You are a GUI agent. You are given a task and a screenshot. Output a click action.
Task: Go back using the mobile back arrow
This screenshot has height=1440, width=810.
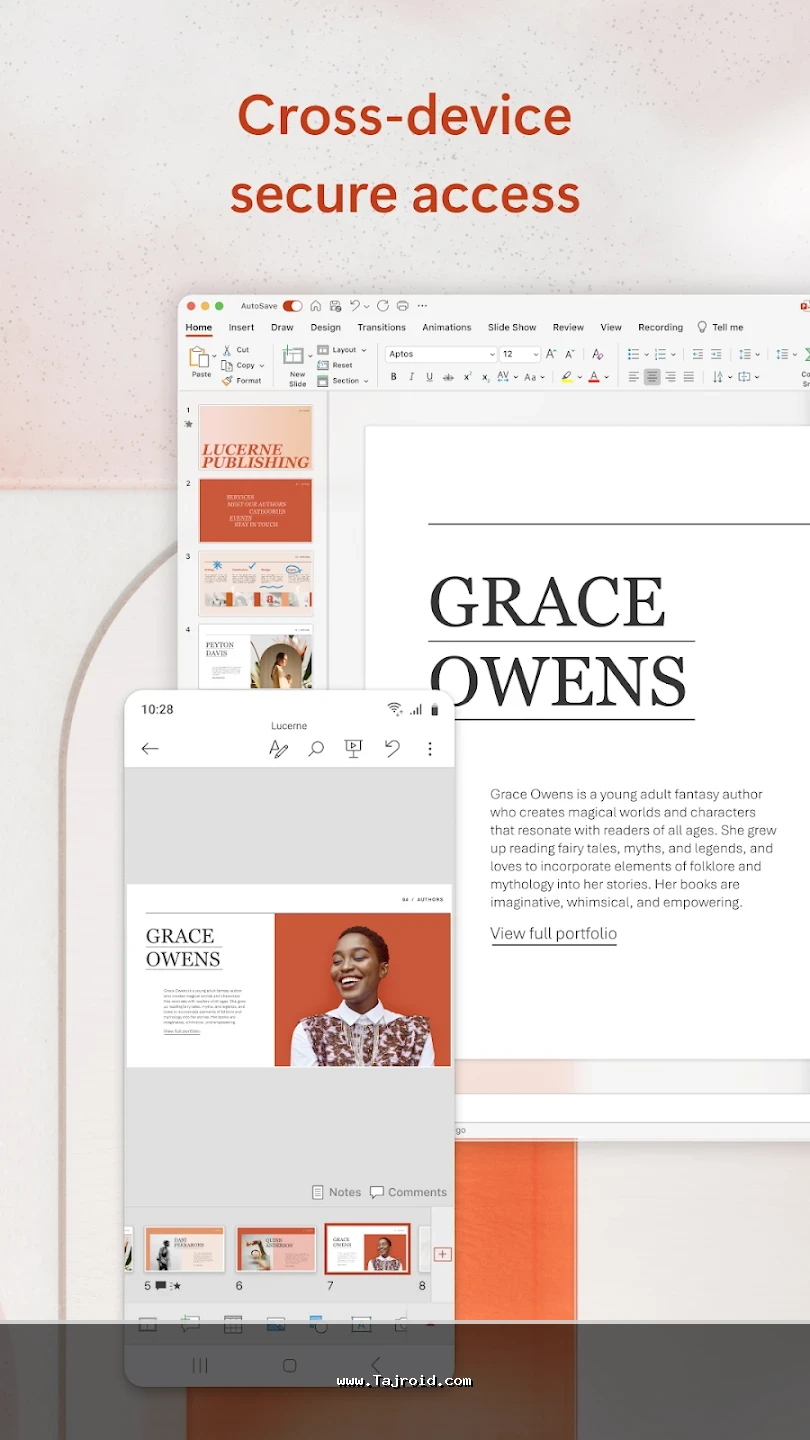(x=150, y=749)
